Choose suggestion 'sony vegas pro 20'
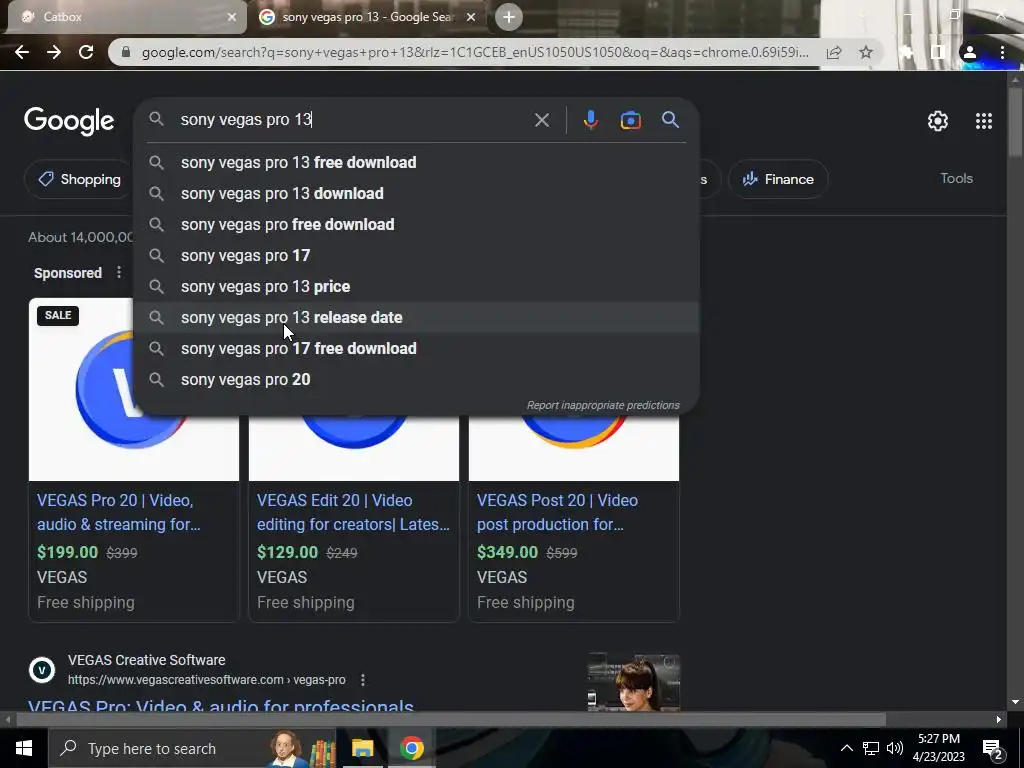 tap(416, 379)
